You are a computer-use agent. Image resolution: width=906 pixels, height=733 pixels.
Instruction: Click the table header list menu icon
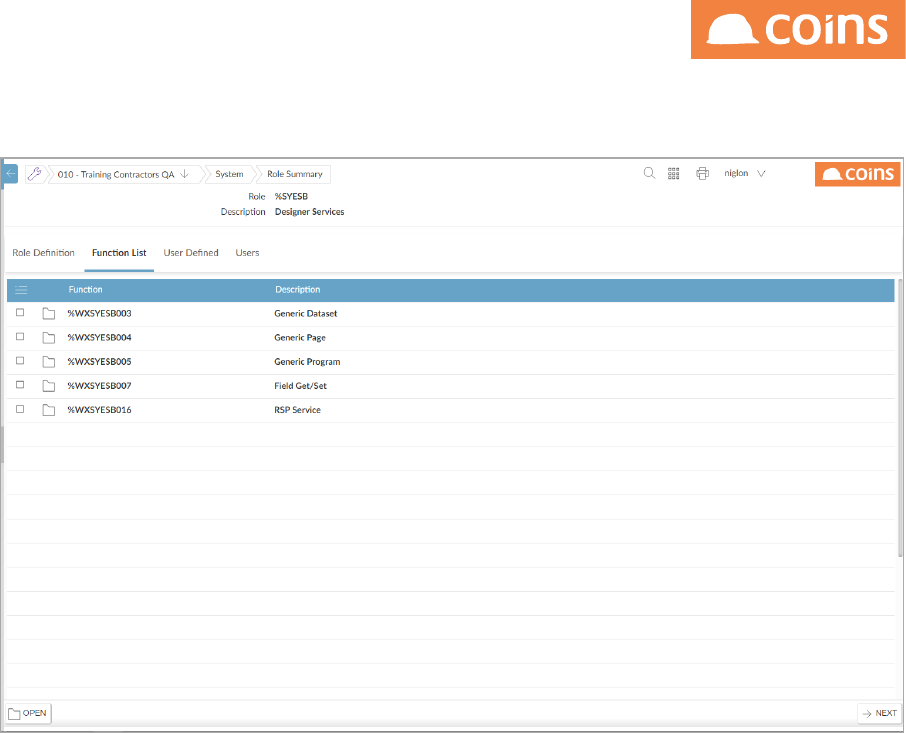(21, 290)
